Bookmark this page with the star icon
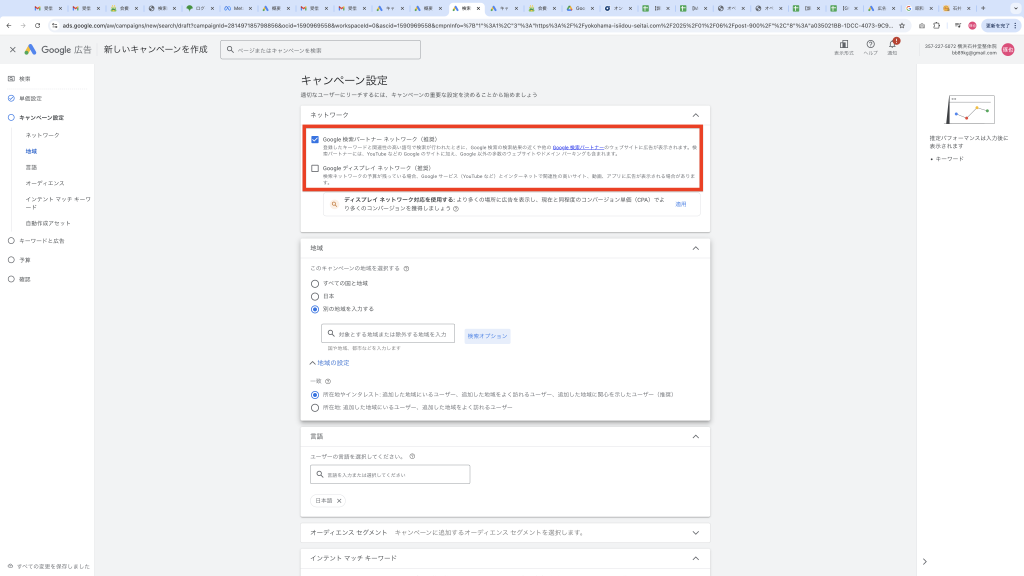The height and width of the screenshot is (576, 1024). tap(903, 24)
